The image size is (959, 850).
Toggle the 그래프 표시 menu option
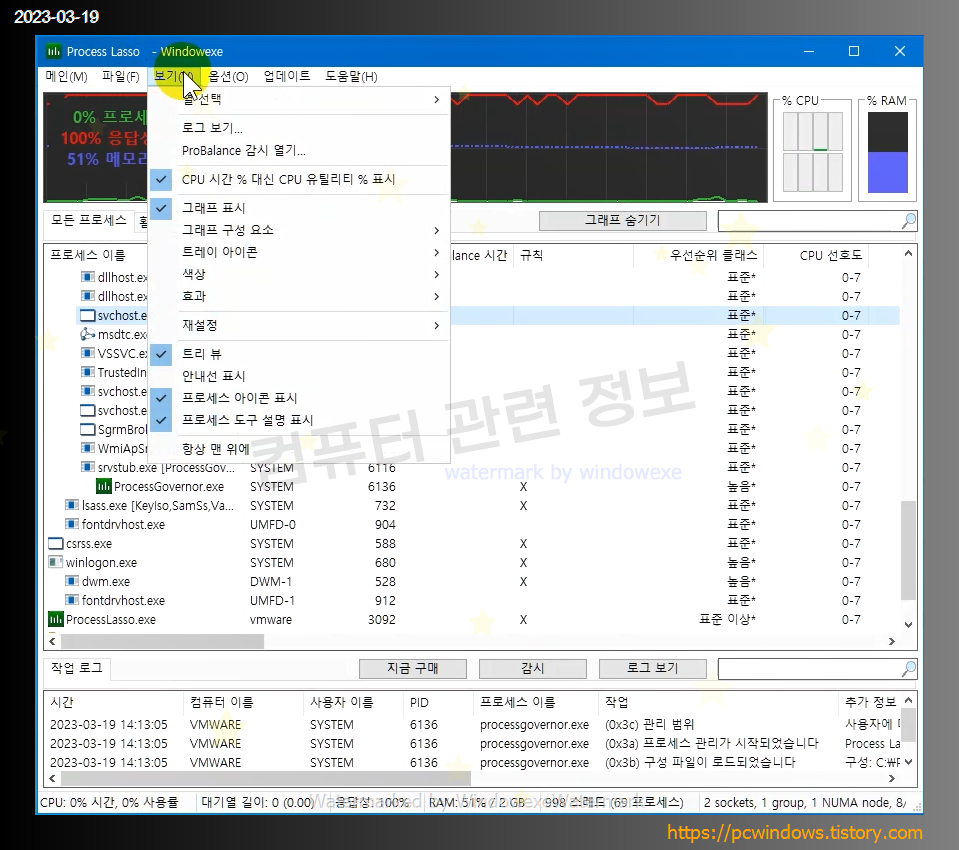click(x=300, y=208)
